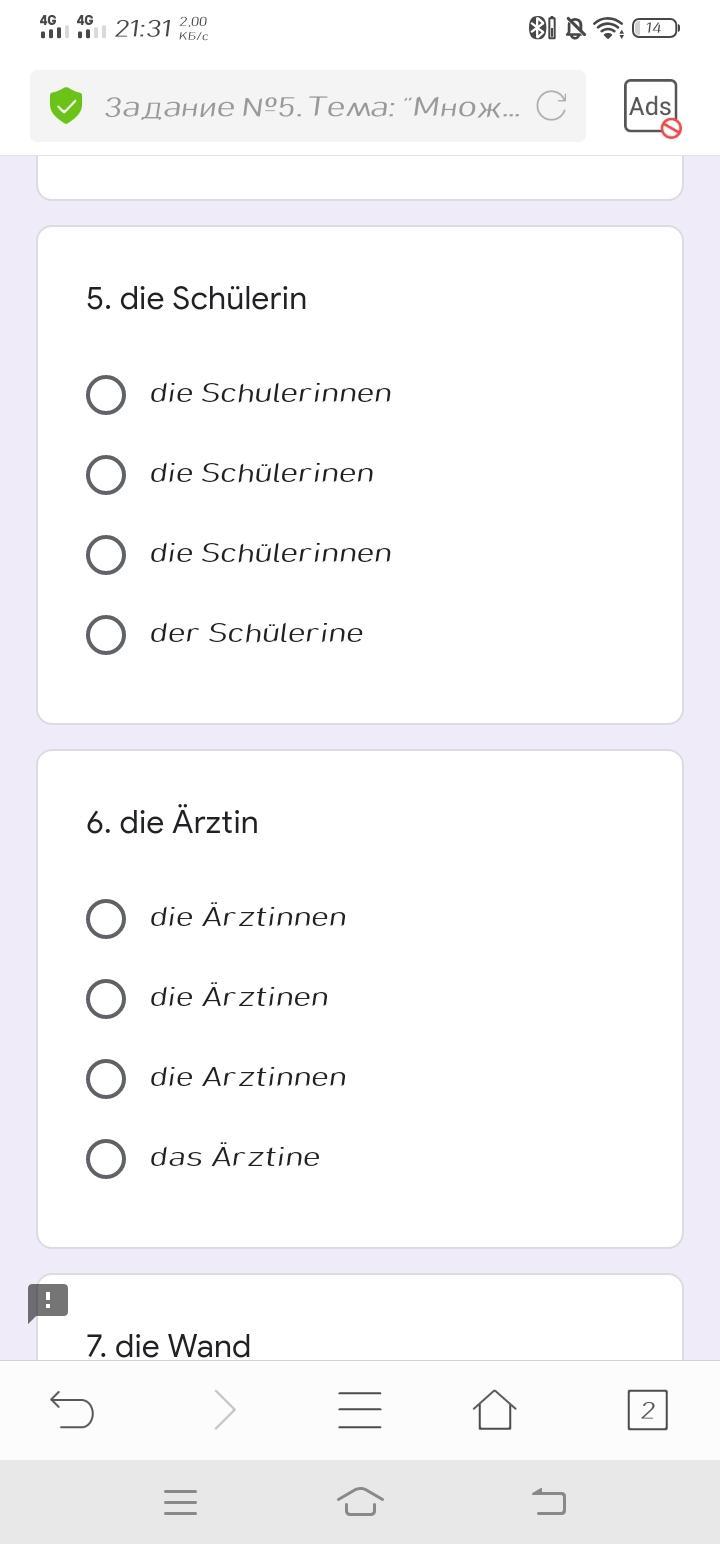Tap the browser forward arrow
Image resolution: width=720 pixels, height=1544 pixels.
[225, 1410]
